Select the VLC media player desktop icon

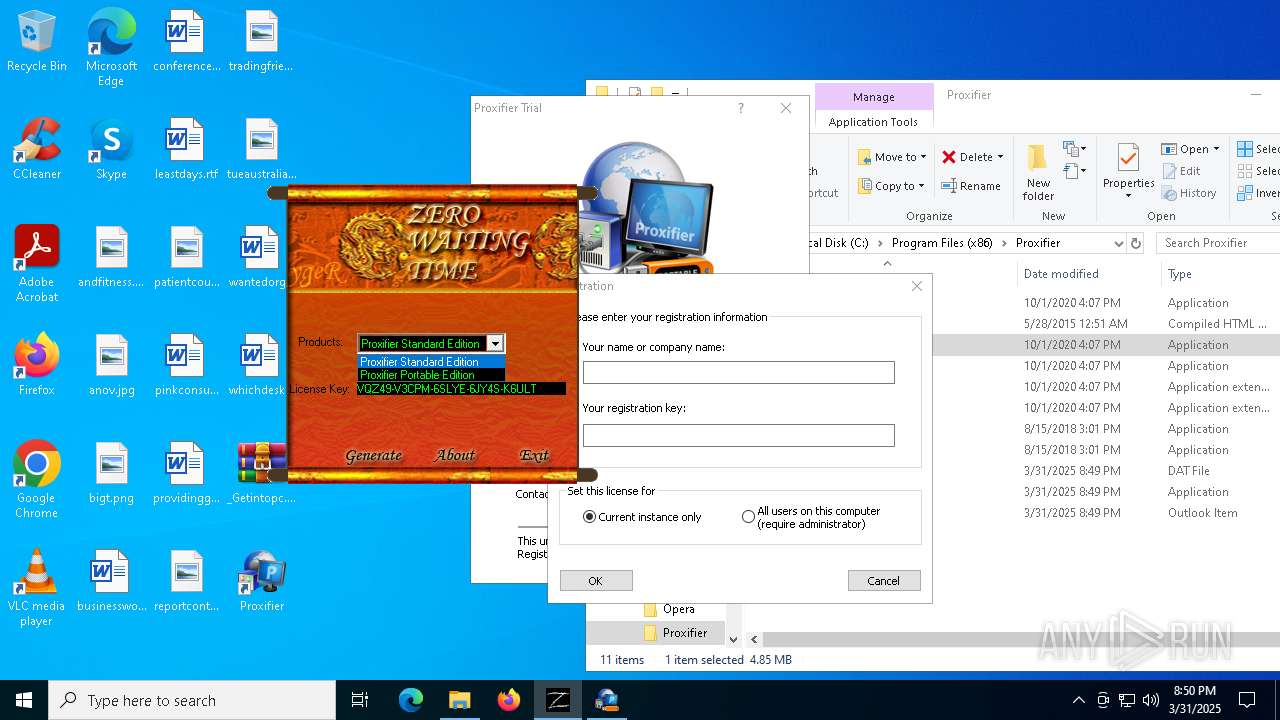click(x=37, y=588)
